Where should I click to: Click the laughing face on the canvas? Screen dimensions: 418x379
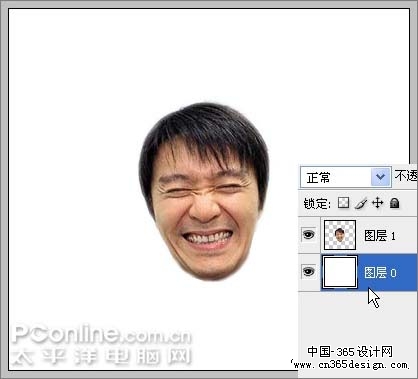pyautogui.click(x=204, y=192)
